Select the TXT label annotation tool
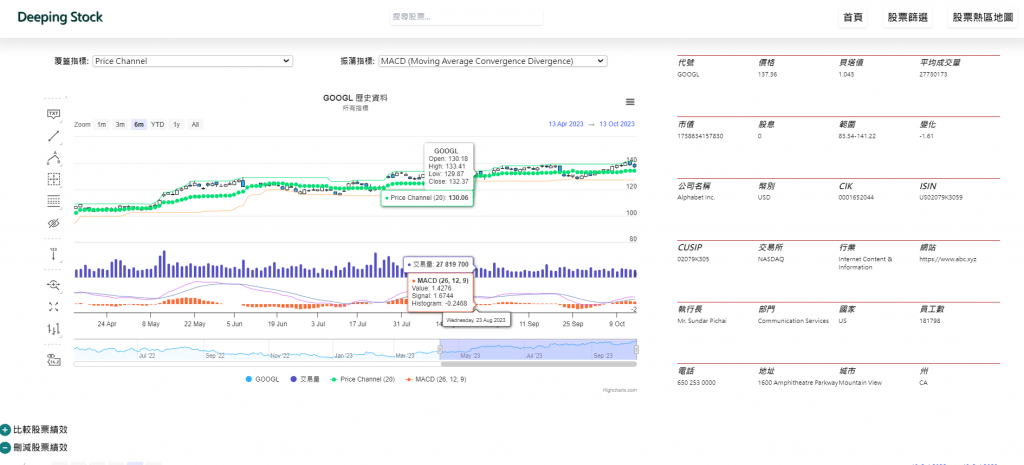This screenshot has width=1024, height=465. pos(54,114)
